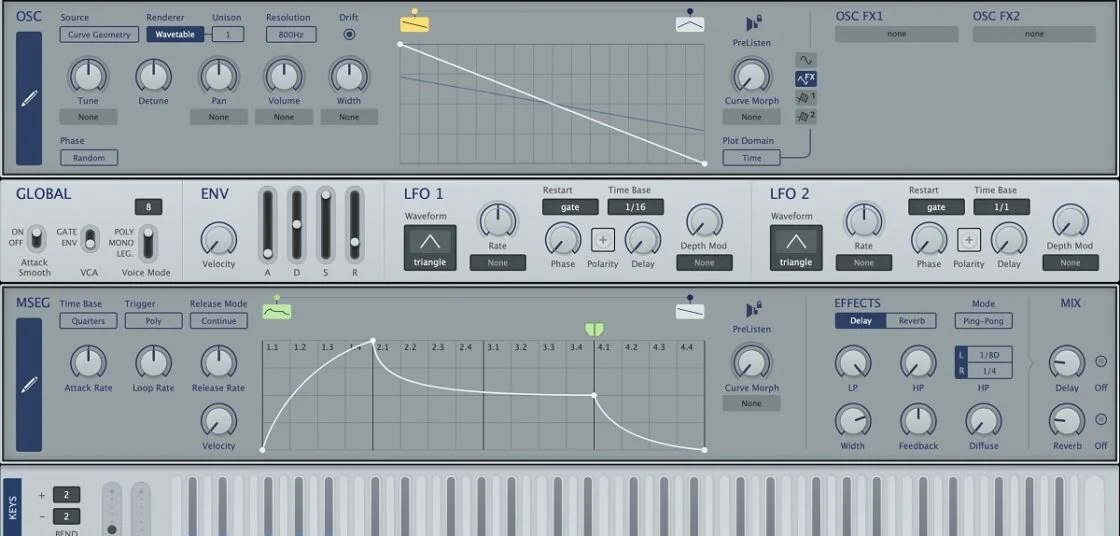
Task: Switch to the Reverb effects tab
Action: (911, 321)
